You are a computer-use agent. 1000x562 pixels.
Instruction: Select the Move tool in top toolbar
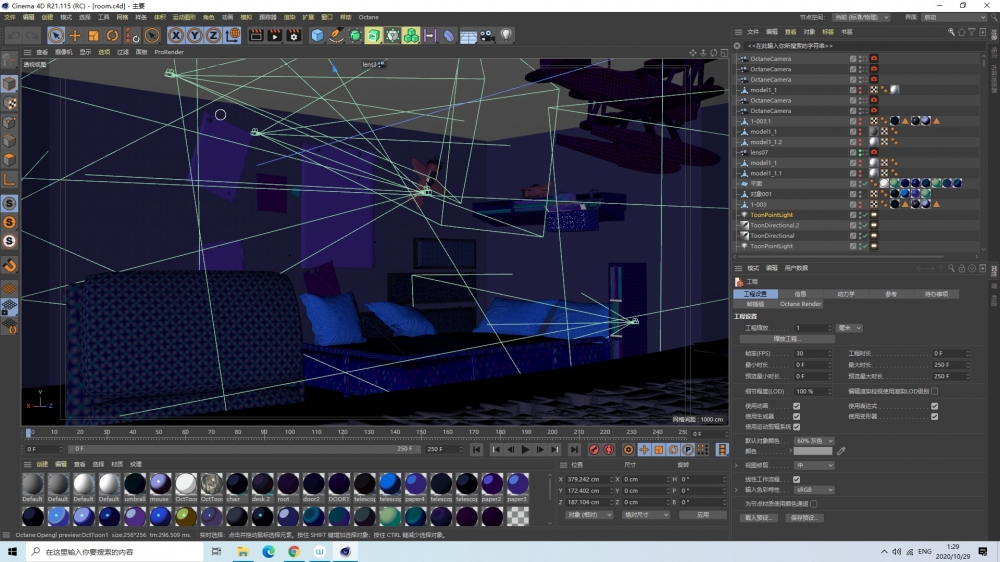coord(75,36)
